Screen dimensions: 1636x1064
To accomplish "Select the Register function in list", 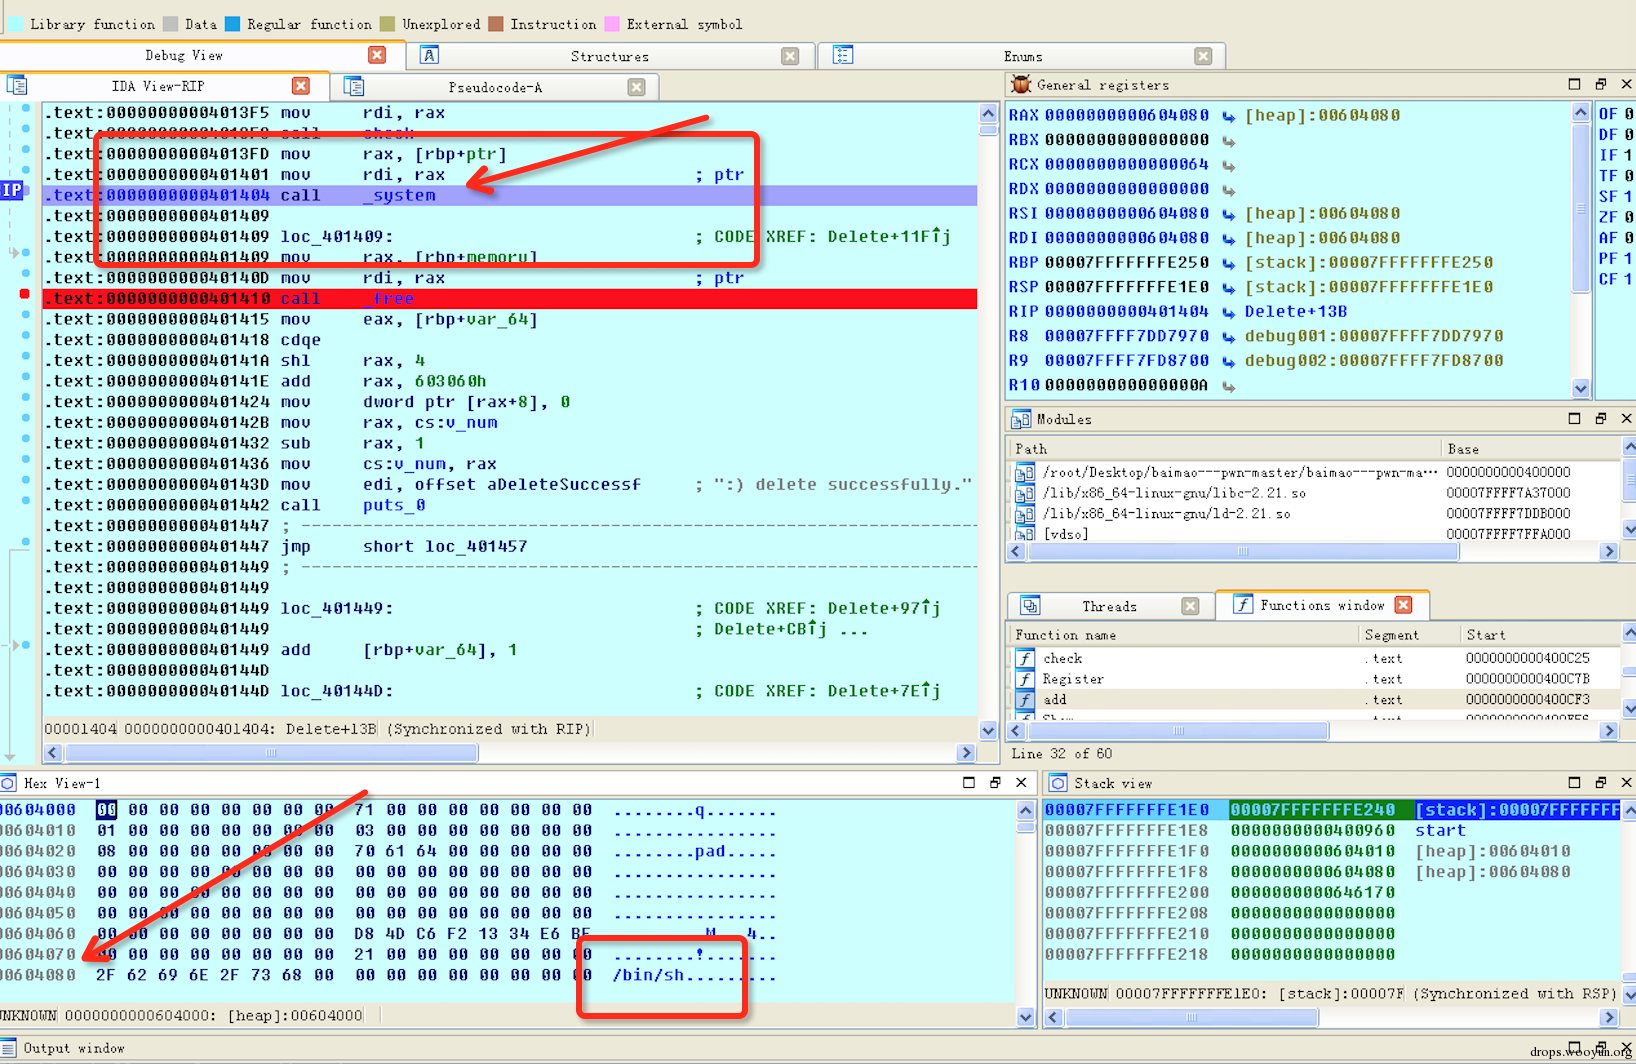I will point(1073,679).
